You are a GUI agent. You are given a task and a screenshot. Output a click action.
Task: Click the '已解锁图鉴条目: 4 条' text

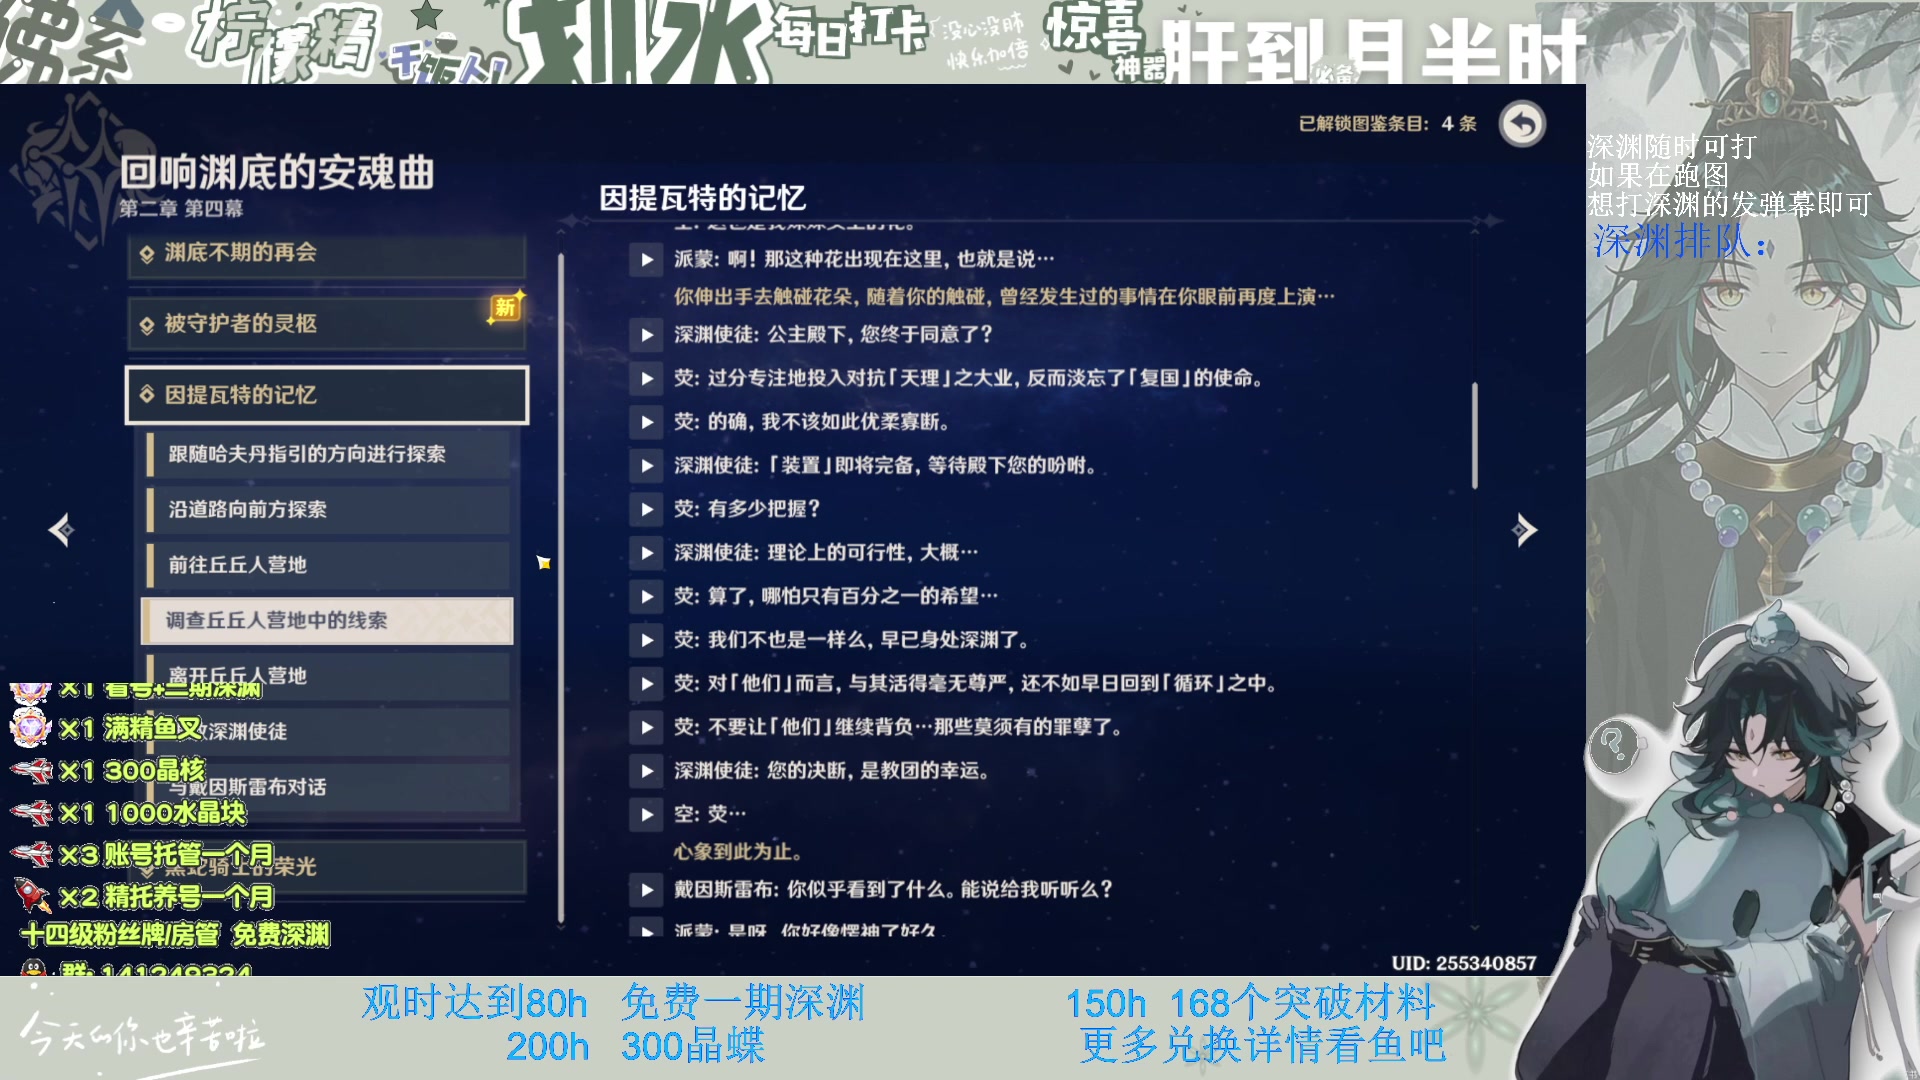click(x=1387, y=124)
